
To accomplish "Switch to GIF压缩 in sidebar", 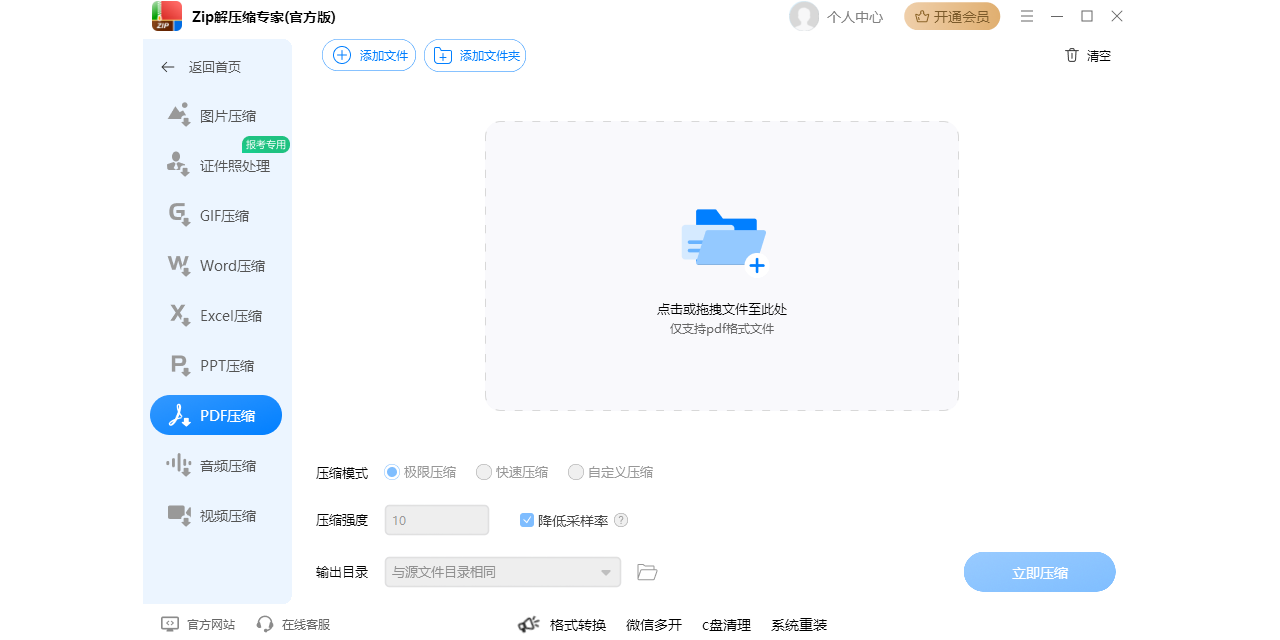I will coord(215,215).
